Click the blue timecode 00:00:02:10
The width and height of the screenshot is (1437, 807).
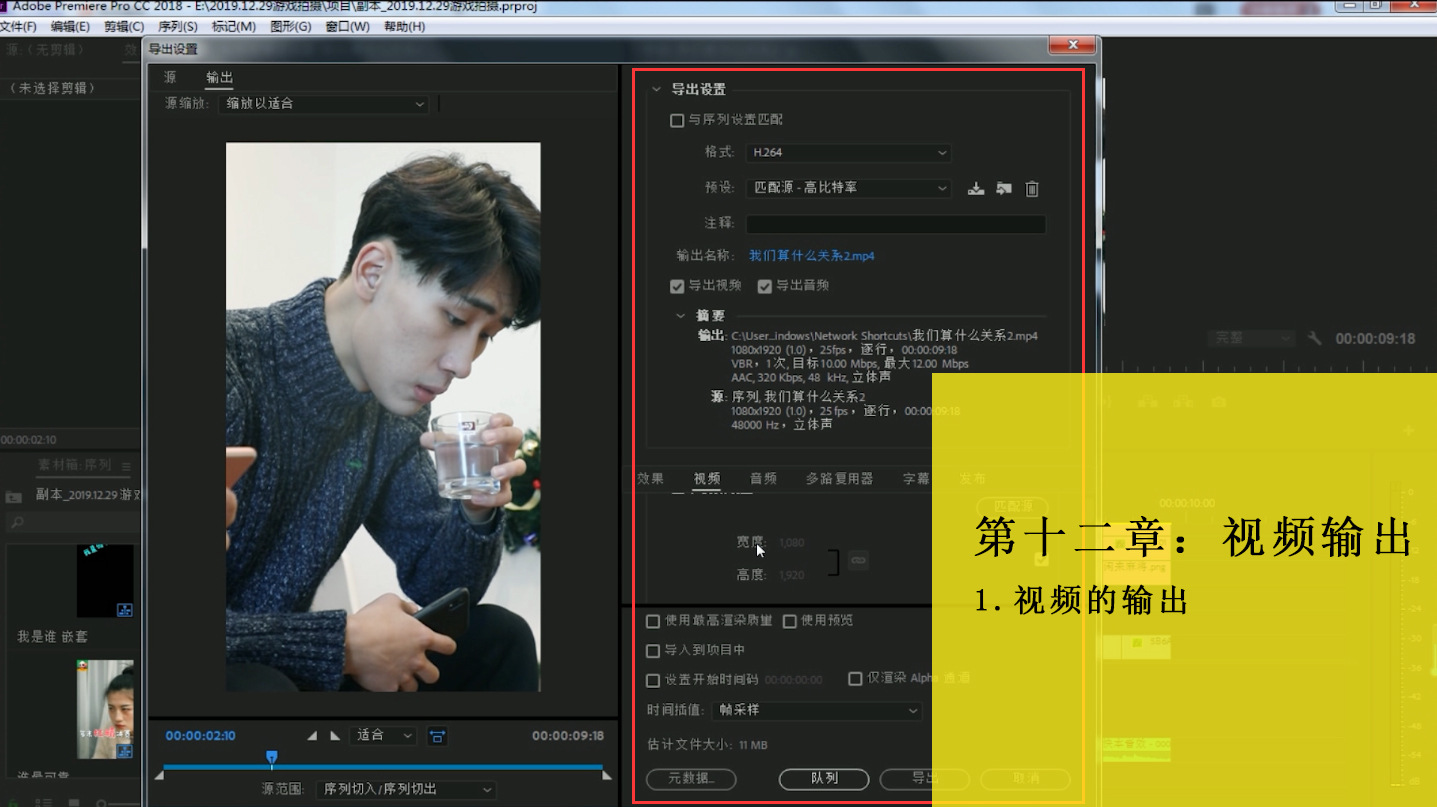tap(201, 736)
